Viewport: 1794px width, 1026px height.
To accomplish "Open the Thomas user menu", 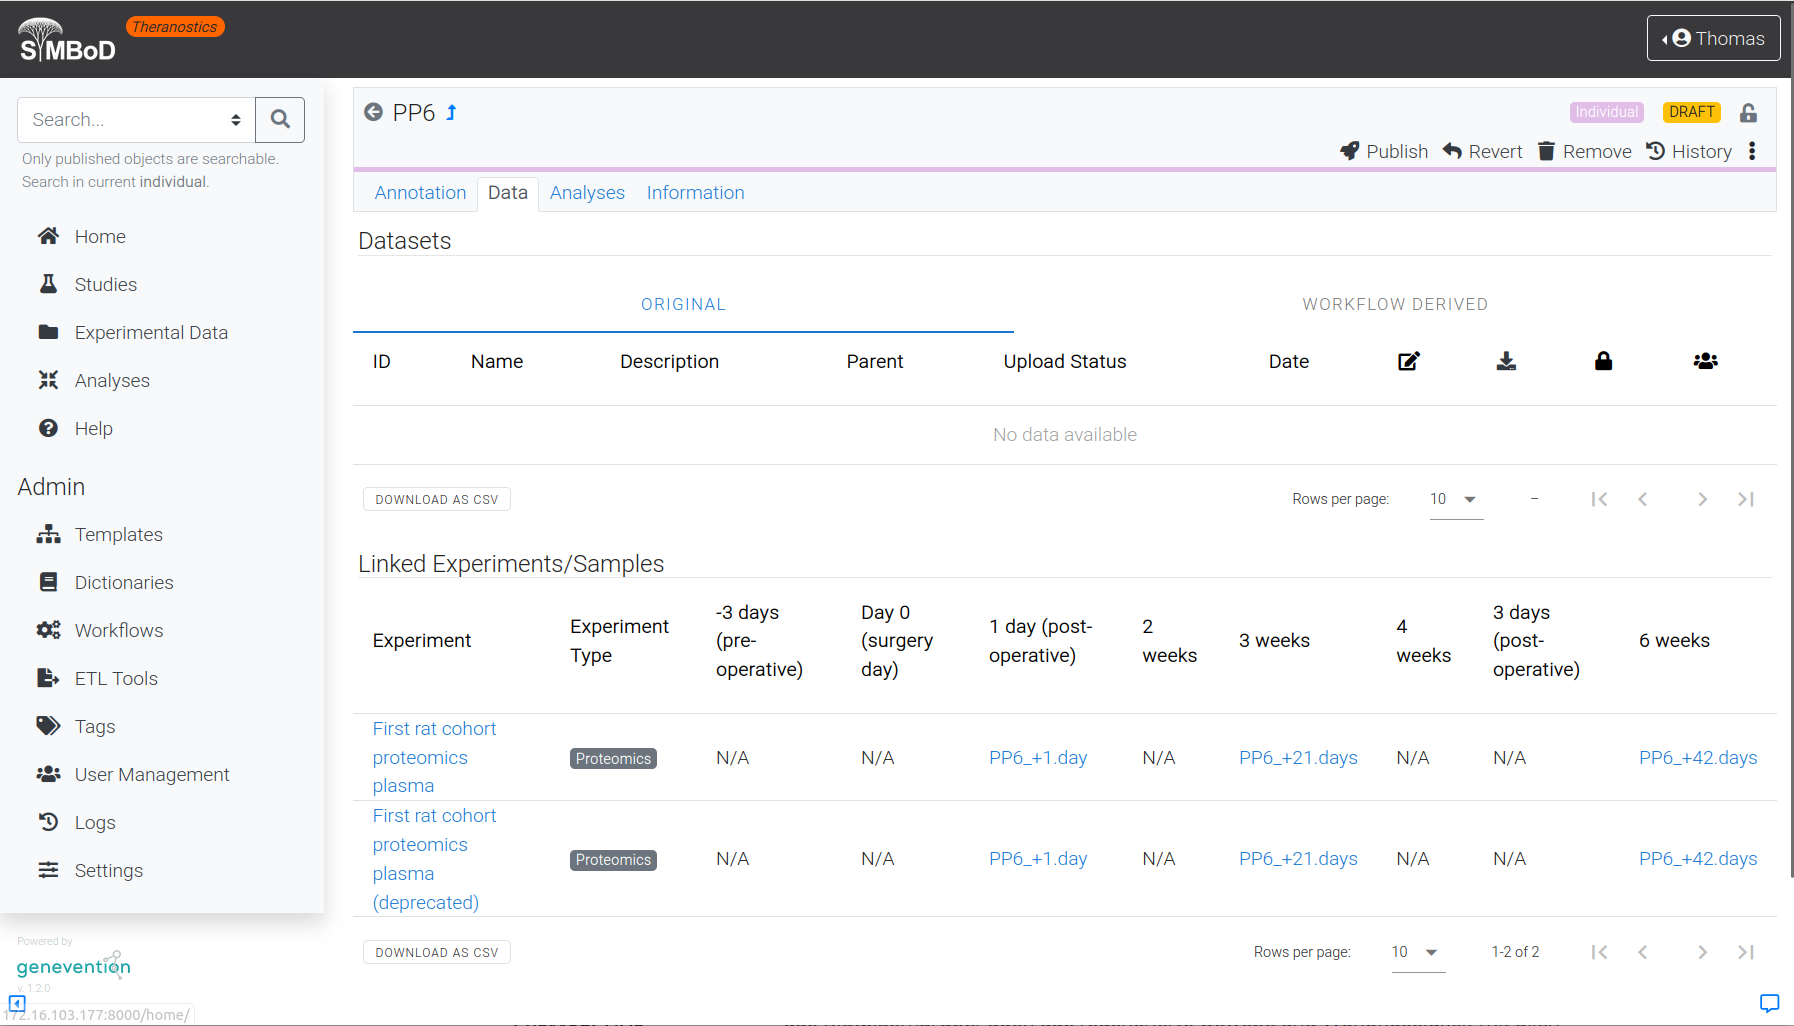I will (1713, 38).
